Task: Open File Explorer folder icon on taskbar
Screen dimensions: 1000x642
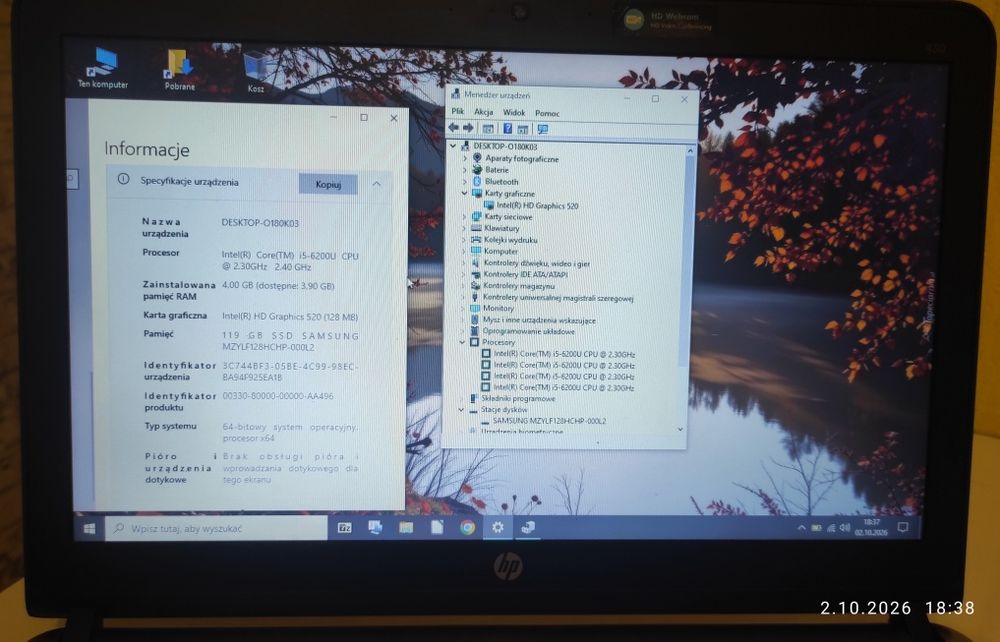Action: [406, 527]
